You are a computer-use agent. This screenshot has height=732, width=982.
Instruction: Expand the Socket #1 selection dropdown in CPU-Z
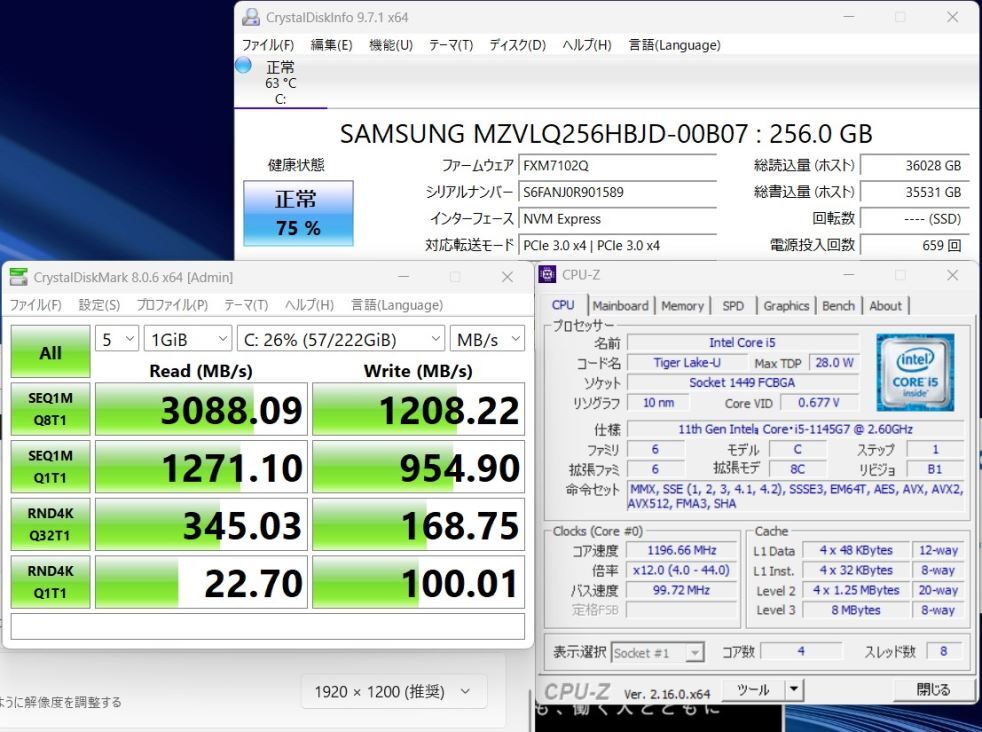pyautogui.click(x=694, y=652)
